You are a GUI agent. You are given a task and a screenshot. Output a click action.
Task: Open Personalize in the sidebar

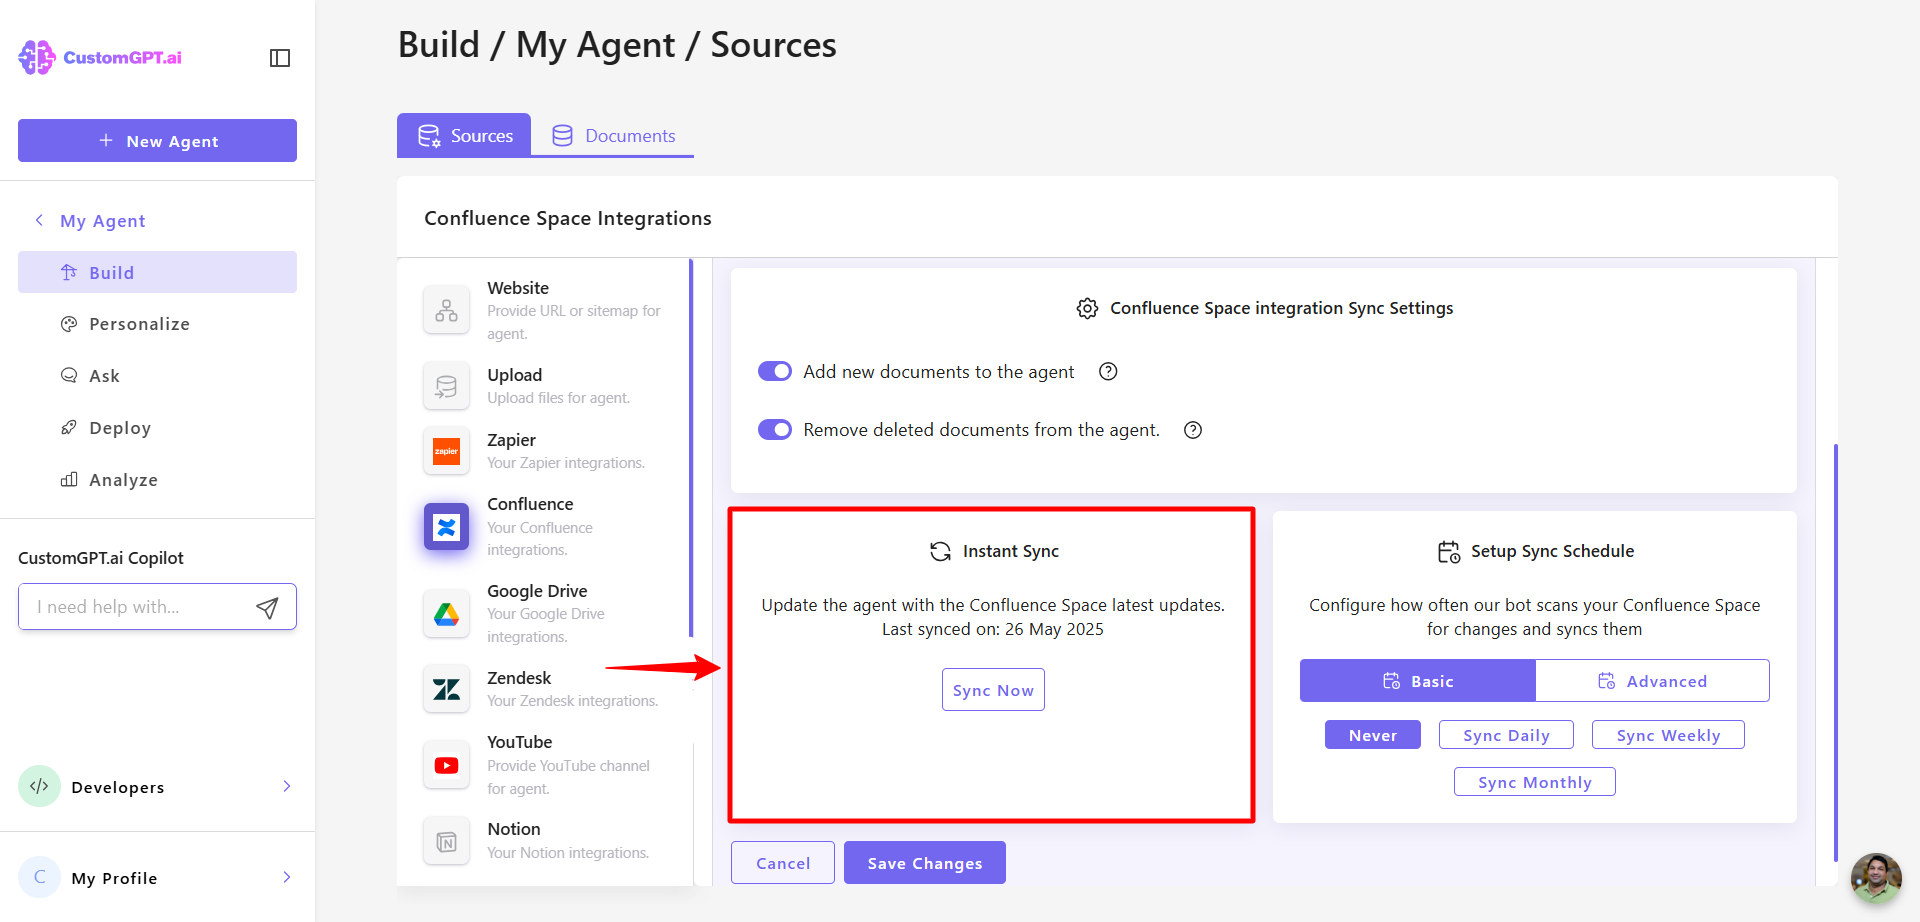point(157,324)
